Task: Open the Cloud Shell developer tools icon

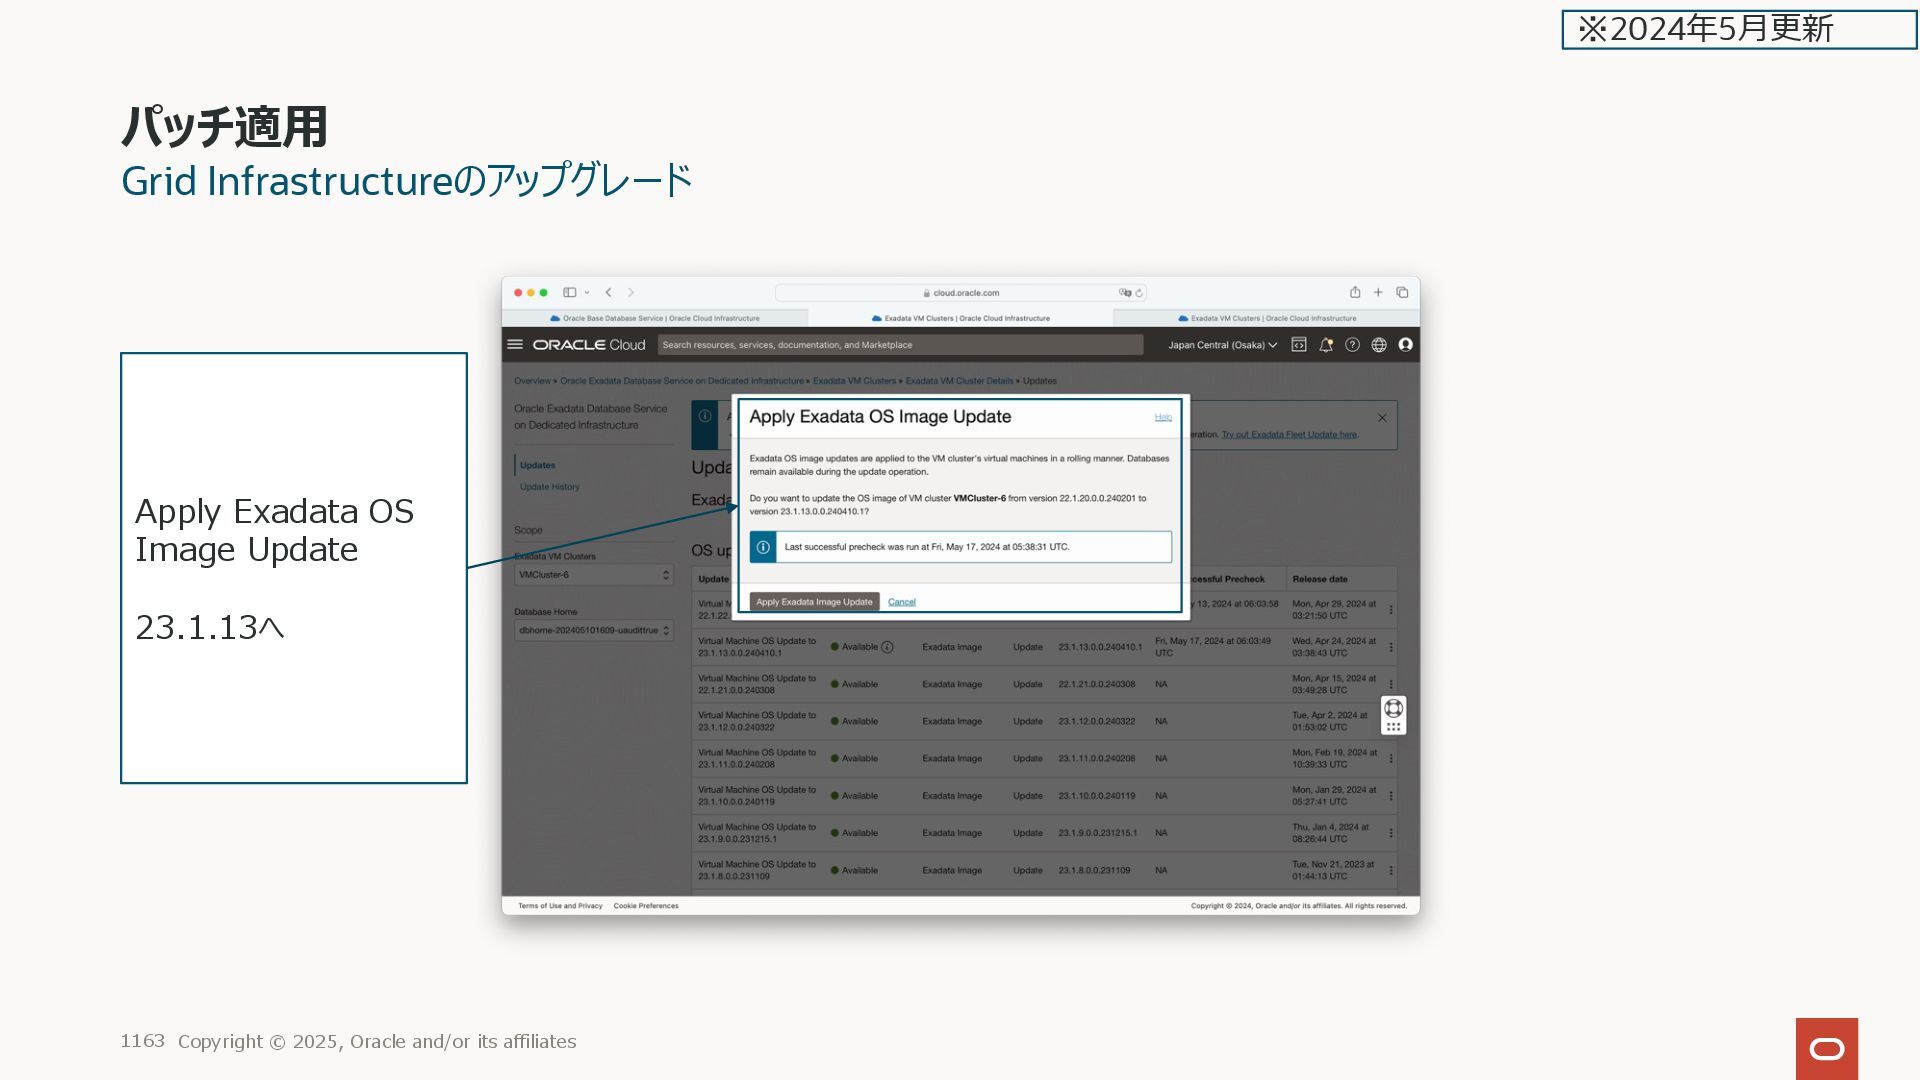Action: coord(1299,344)
